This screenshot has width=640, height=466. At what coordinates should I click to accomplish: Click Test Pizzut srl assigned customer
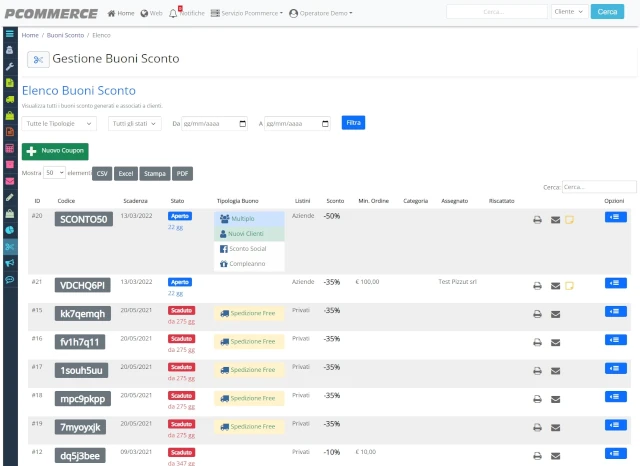[x=458, y=282]
